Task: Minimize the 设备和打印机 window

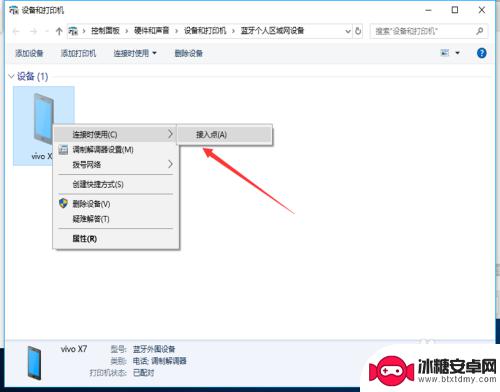Action: pyautogui.click(x=428, y=10)
